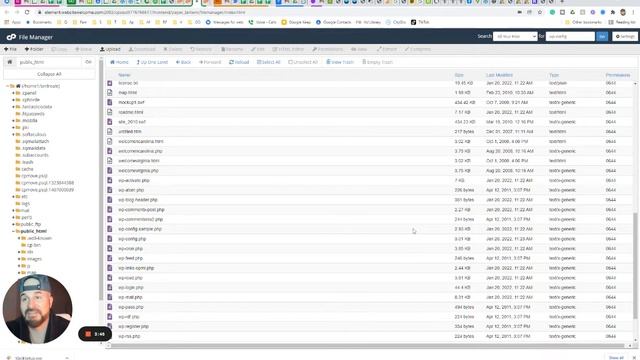Click View Trash
Screen dimensions: 640x360
coord(340,62)
